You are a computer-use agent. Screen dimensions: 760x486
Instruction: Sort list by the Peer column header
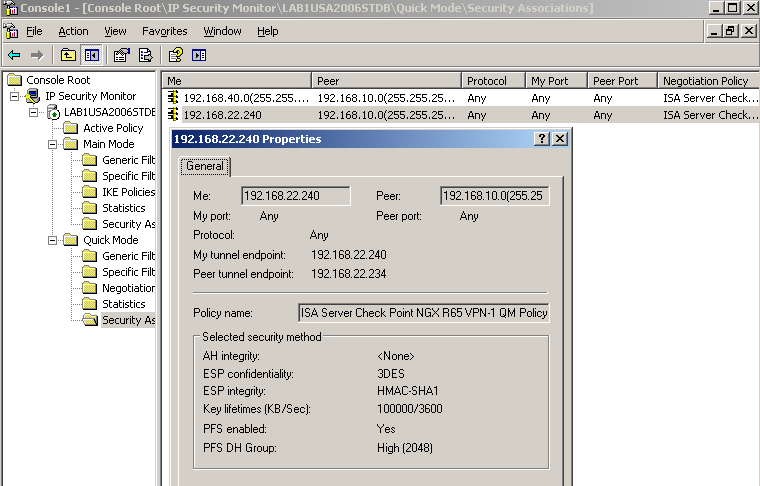[386, 80]
